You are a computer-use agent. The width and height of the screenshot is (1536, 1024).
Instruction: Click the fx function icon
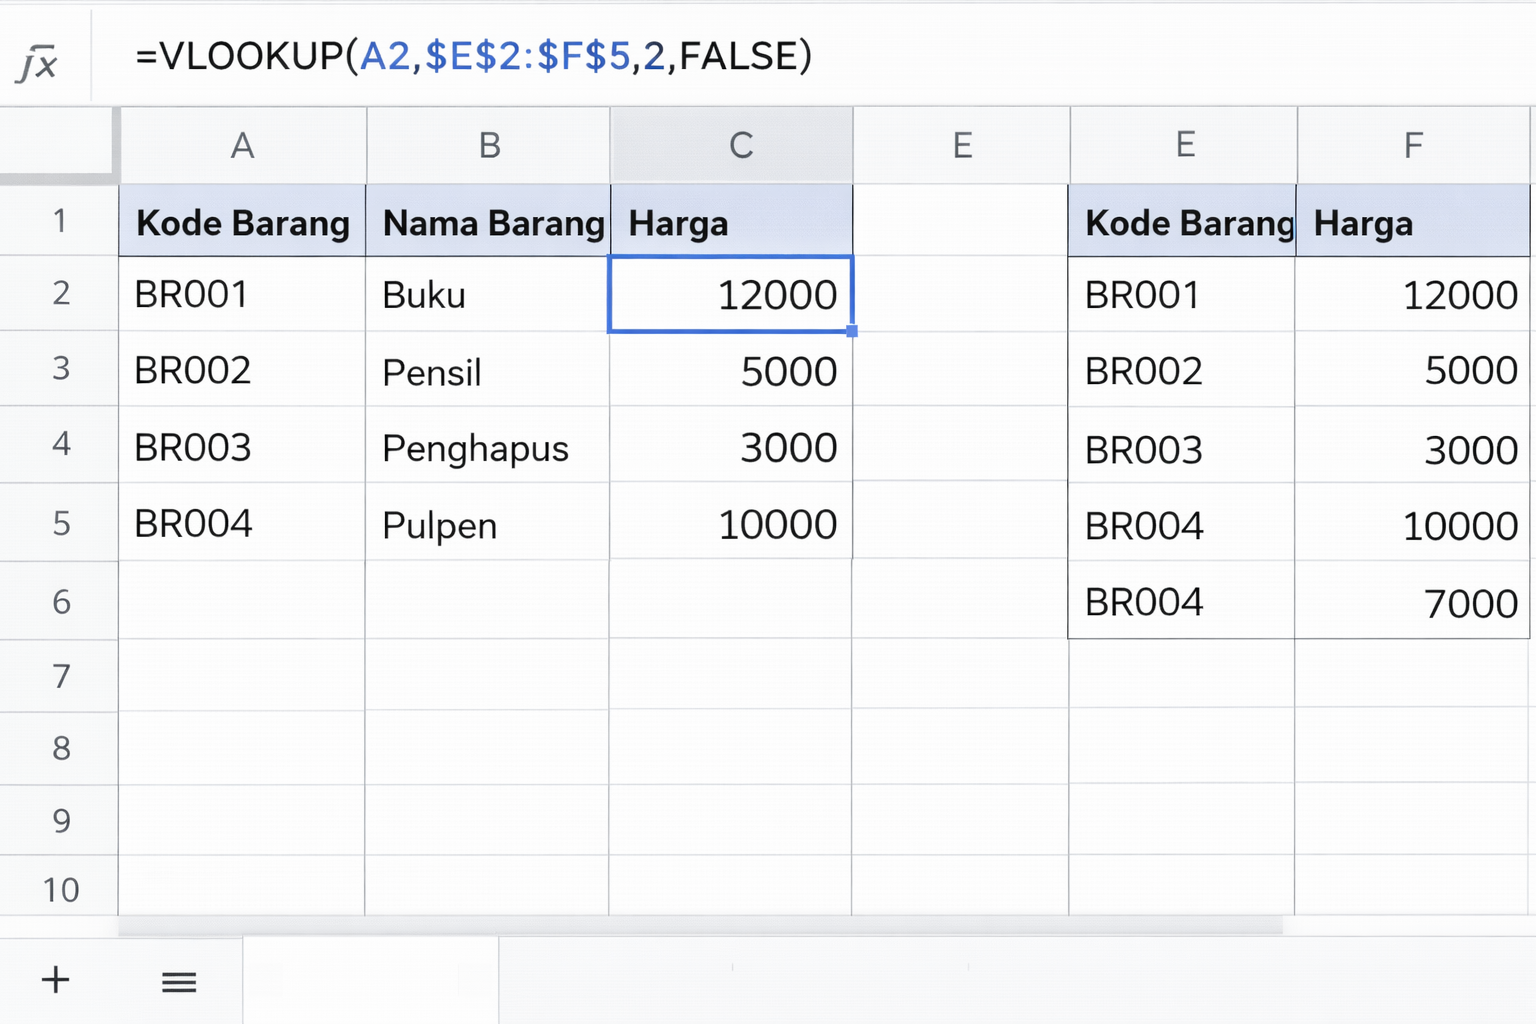[38, 62]
